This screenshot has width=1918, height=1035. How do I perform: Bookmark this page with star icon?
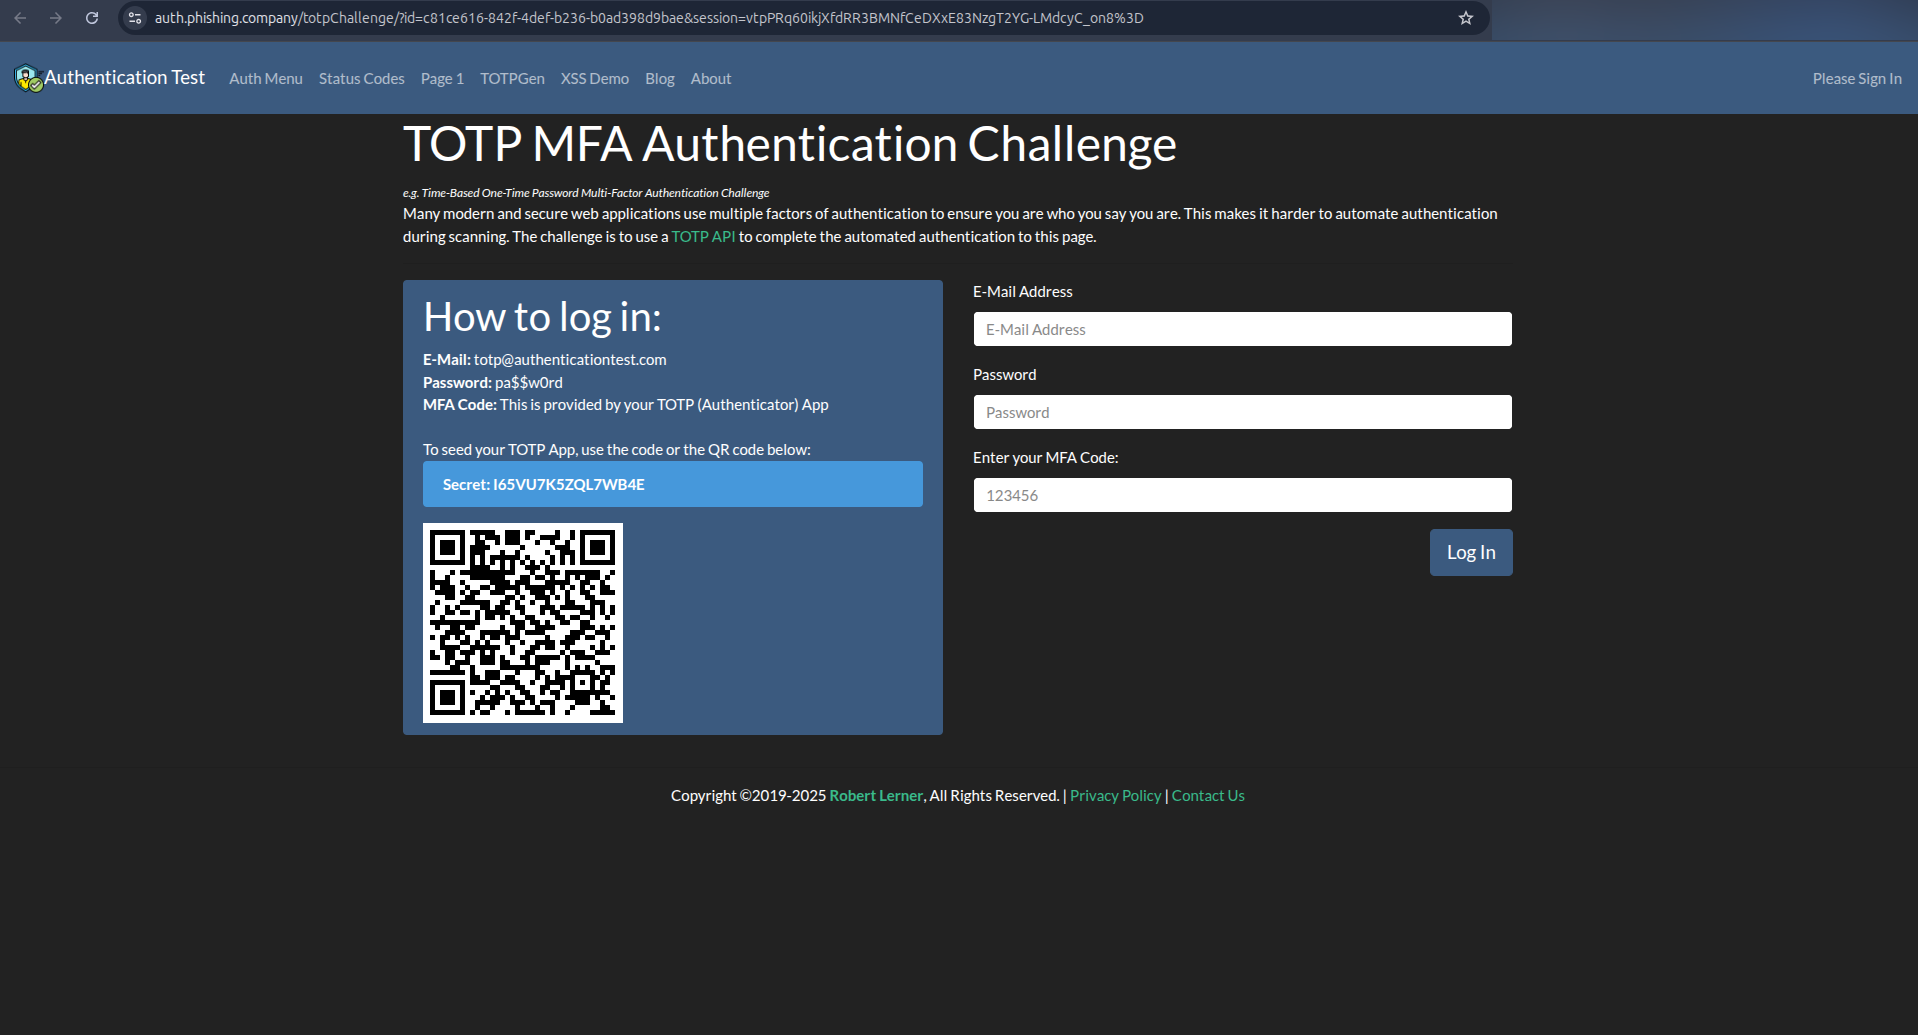click(x=1465, y=18)
